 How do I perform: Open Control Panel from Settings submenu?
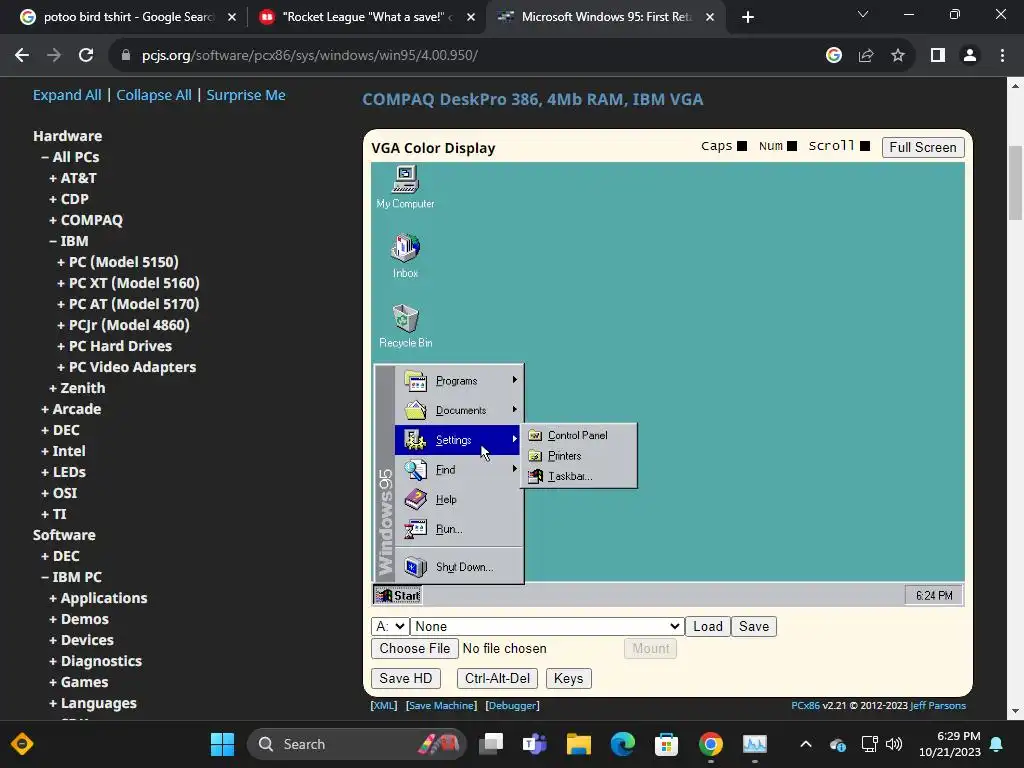coord(578,435)
